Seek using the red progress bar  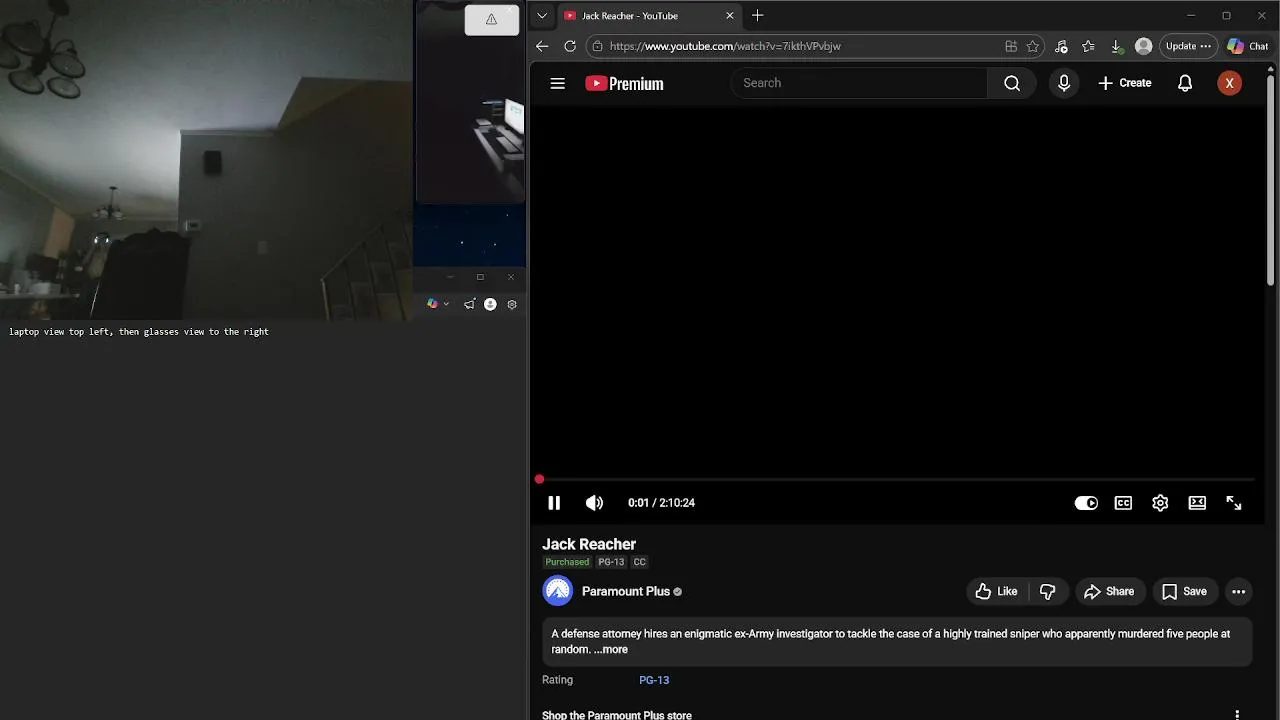click(x=896, y=480)
